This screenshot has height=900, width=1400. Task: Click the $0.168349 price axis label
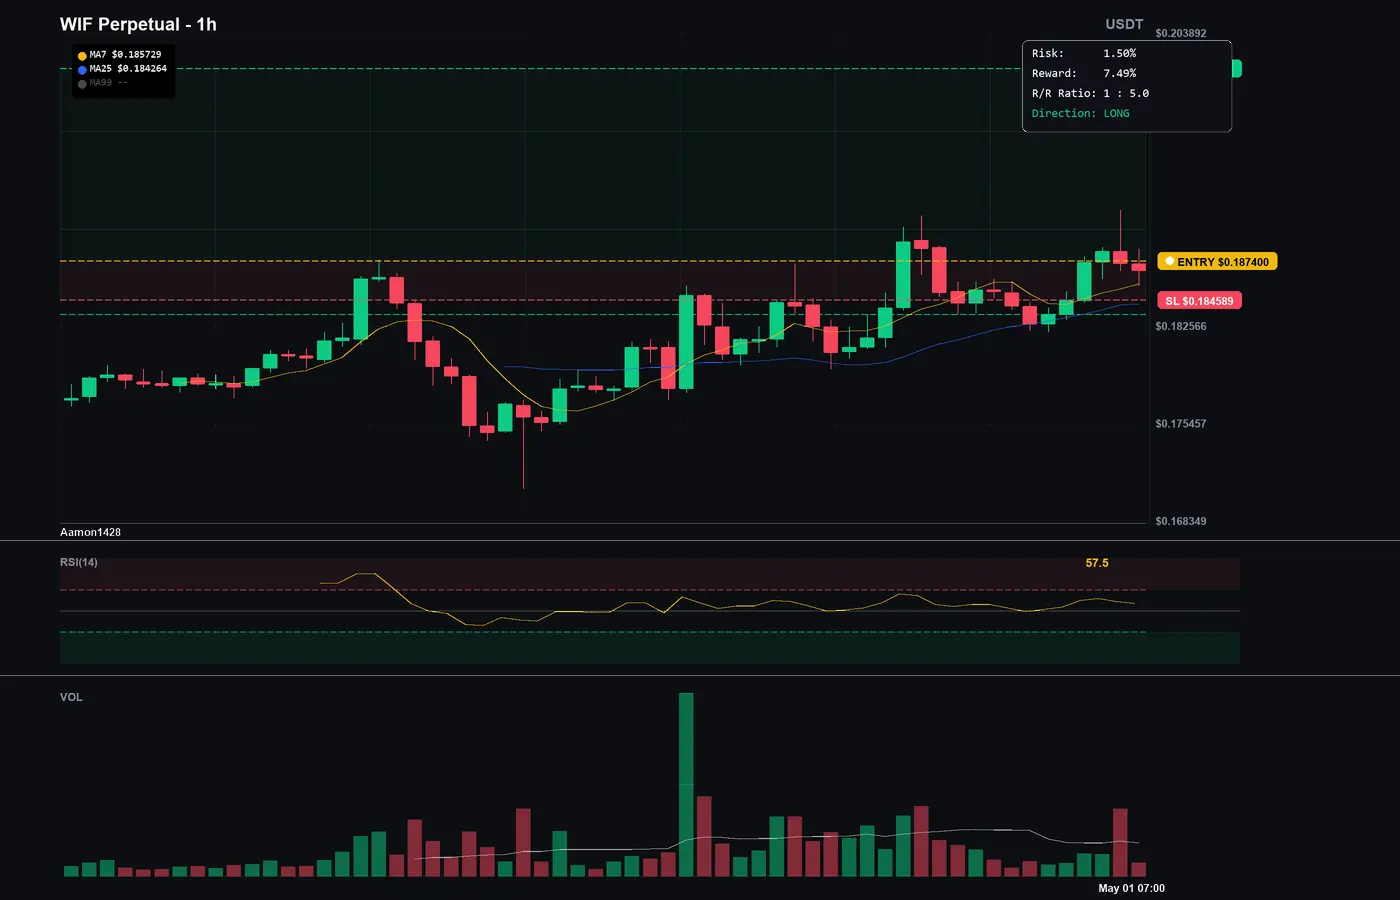pyautogui.click(x=1180, y=521)
